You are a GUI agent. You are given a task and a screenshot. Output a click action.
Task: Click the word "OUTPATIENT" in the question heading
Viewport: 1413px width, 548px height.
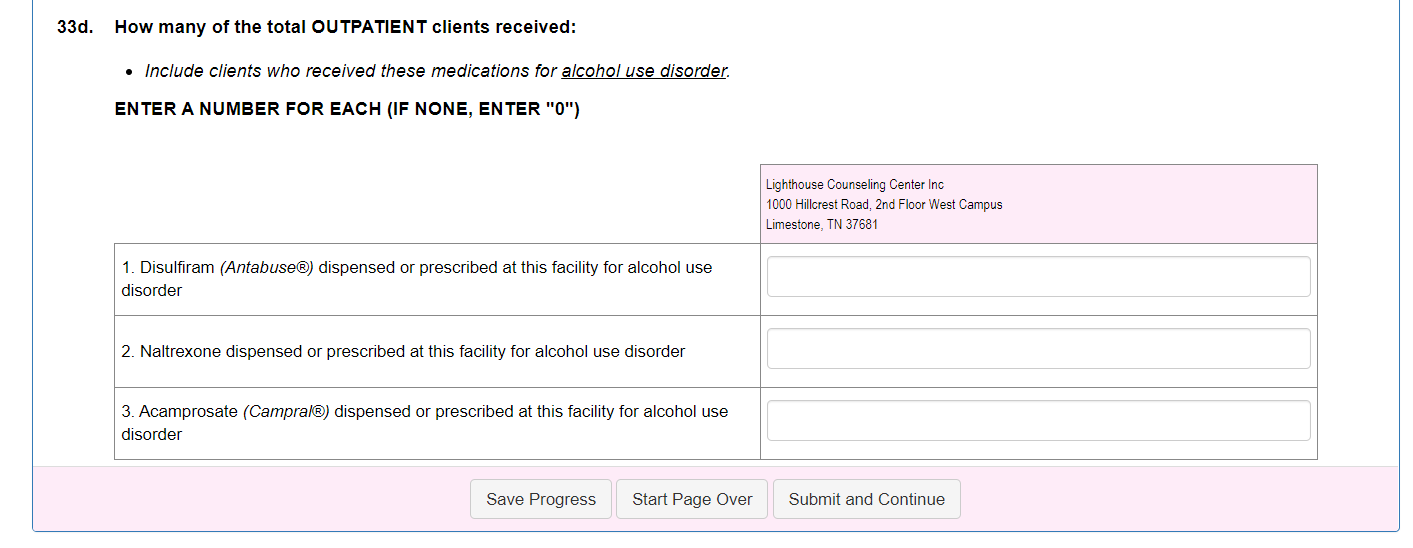(x=369, y=27)
